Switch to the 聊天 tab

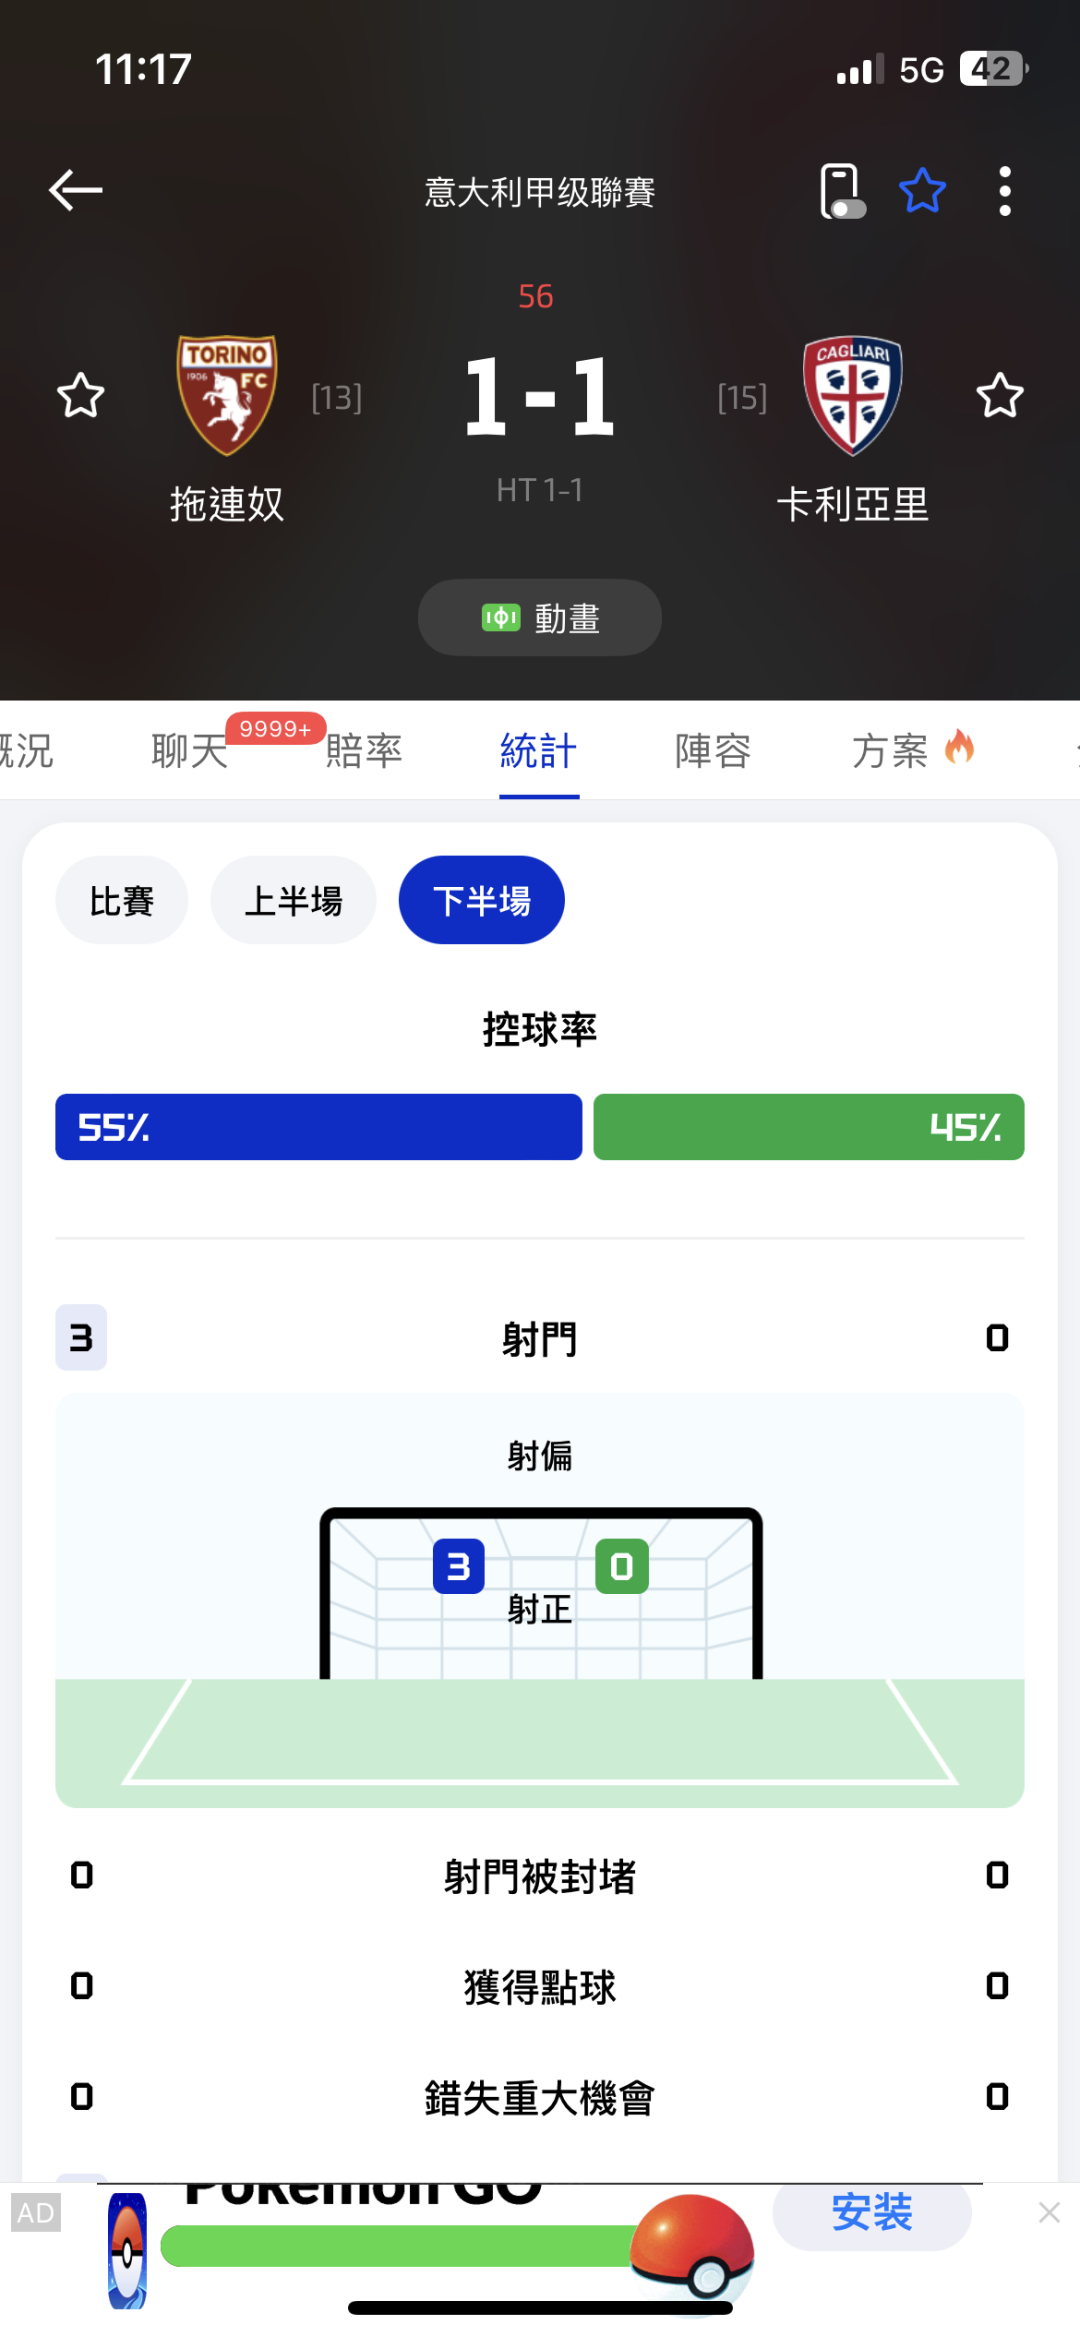click(x=190, y=751)
